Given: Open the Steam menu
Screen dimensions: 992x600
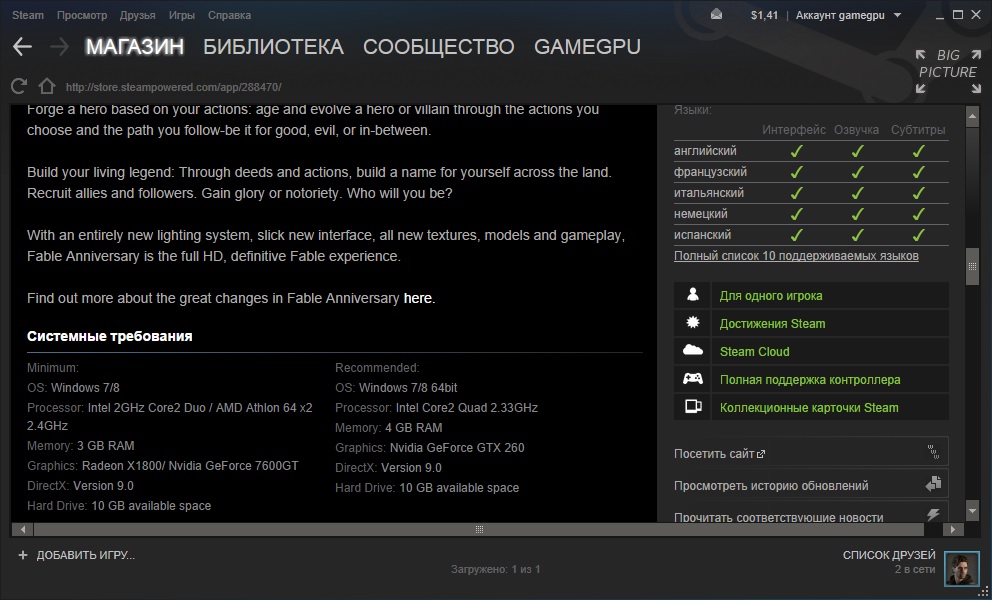Looking at the screenshot, I should click(x=28, y=15).
